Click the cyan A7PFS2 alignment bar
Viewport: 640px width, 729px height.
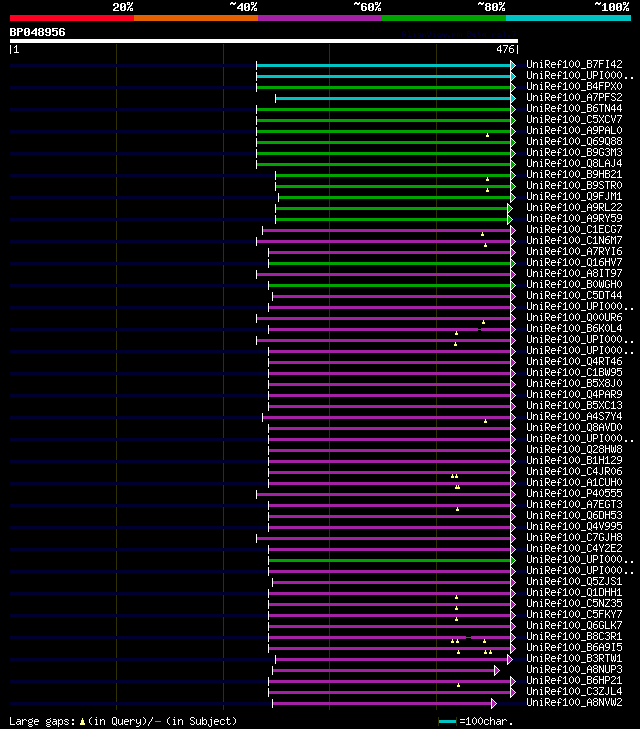393,99
